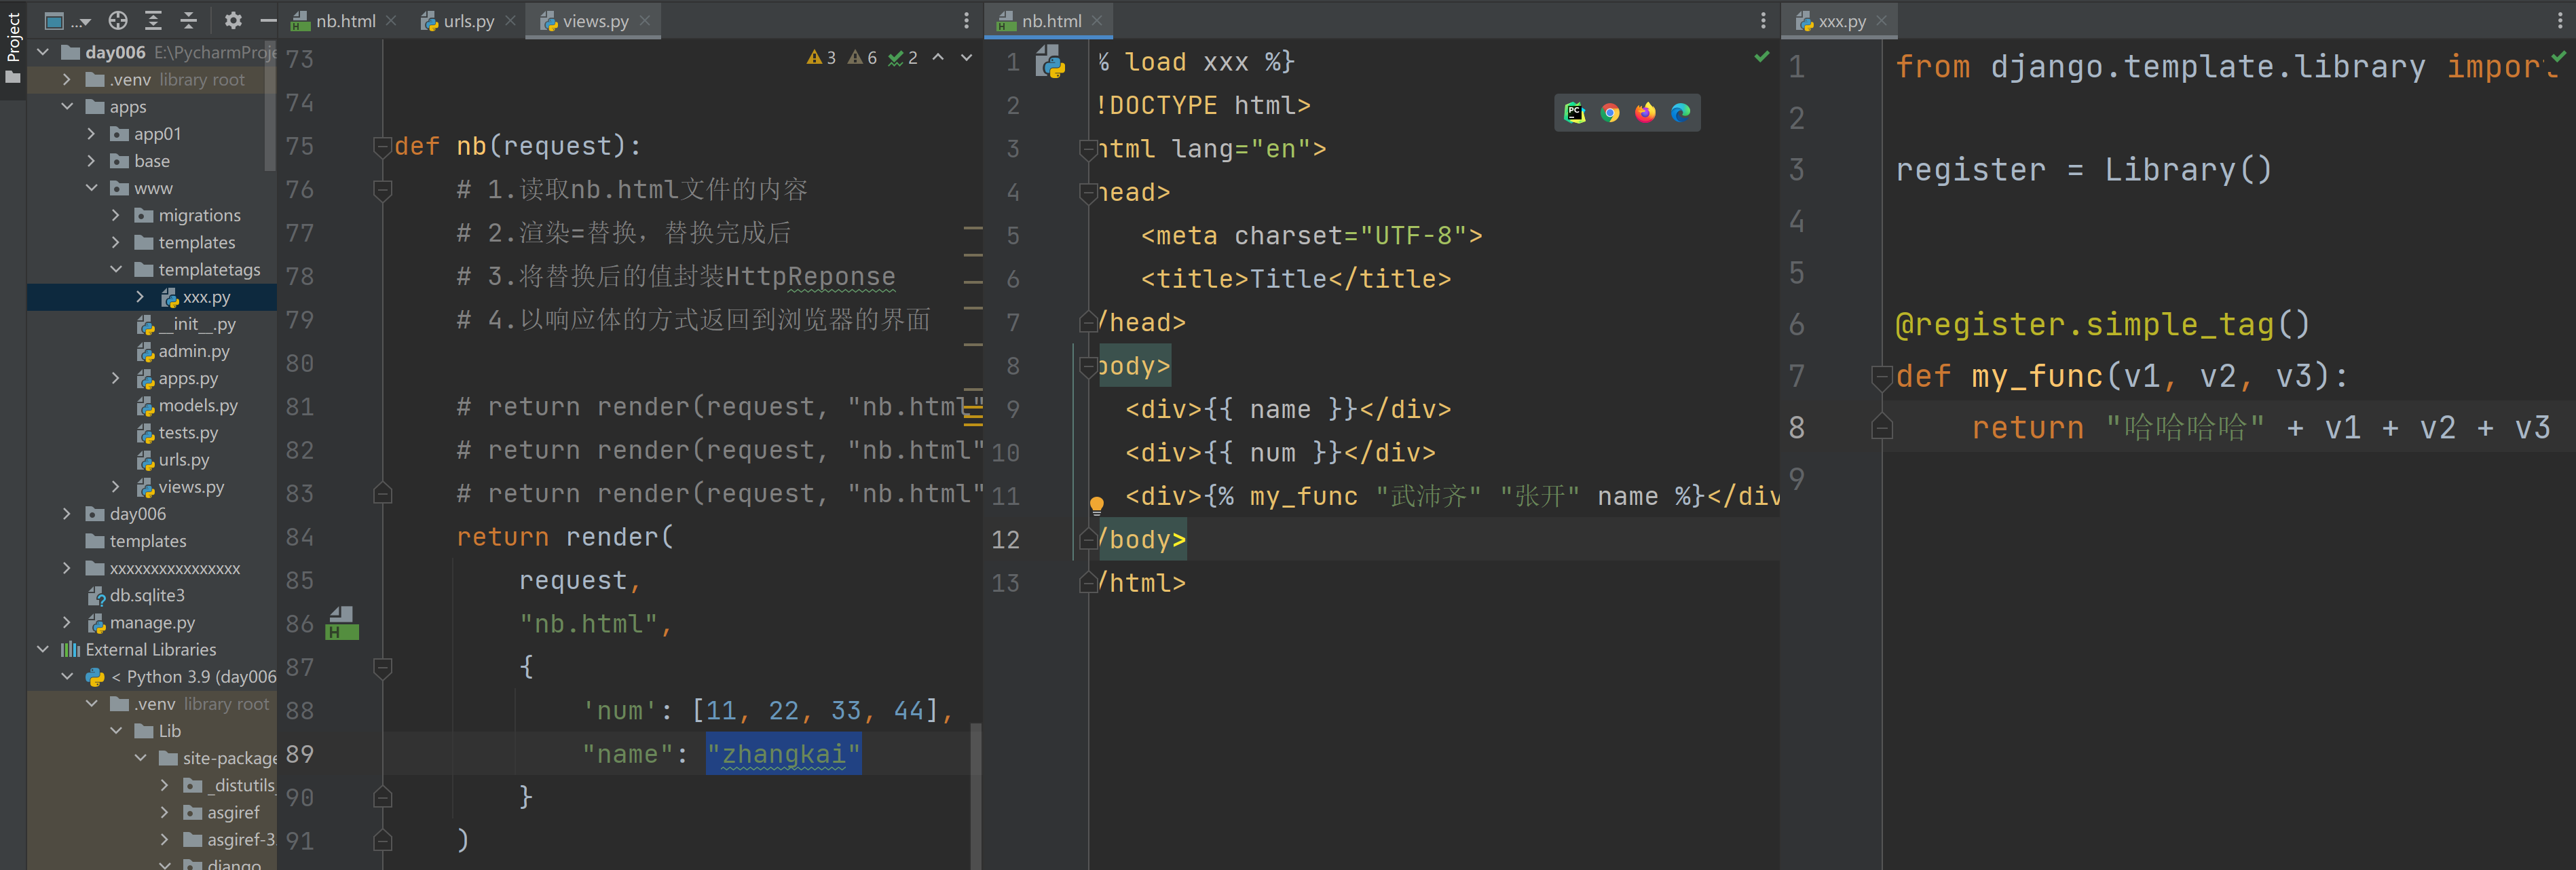Expand the xxx.py node in tree
Image resolution: width=2576 pixels, height=870 pixels.
[x=140, y=296]
